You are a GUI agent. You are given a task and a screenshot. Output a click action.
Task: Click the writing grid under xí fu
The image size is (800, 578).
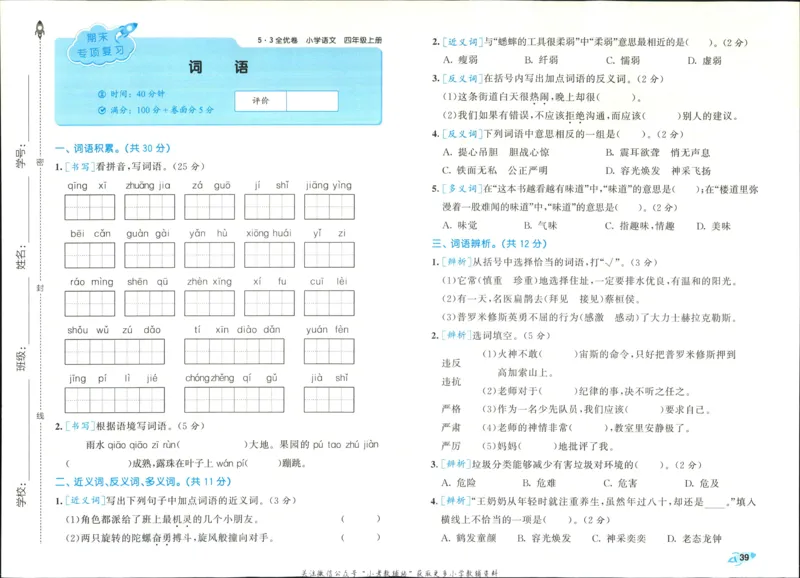coord(269,304)
